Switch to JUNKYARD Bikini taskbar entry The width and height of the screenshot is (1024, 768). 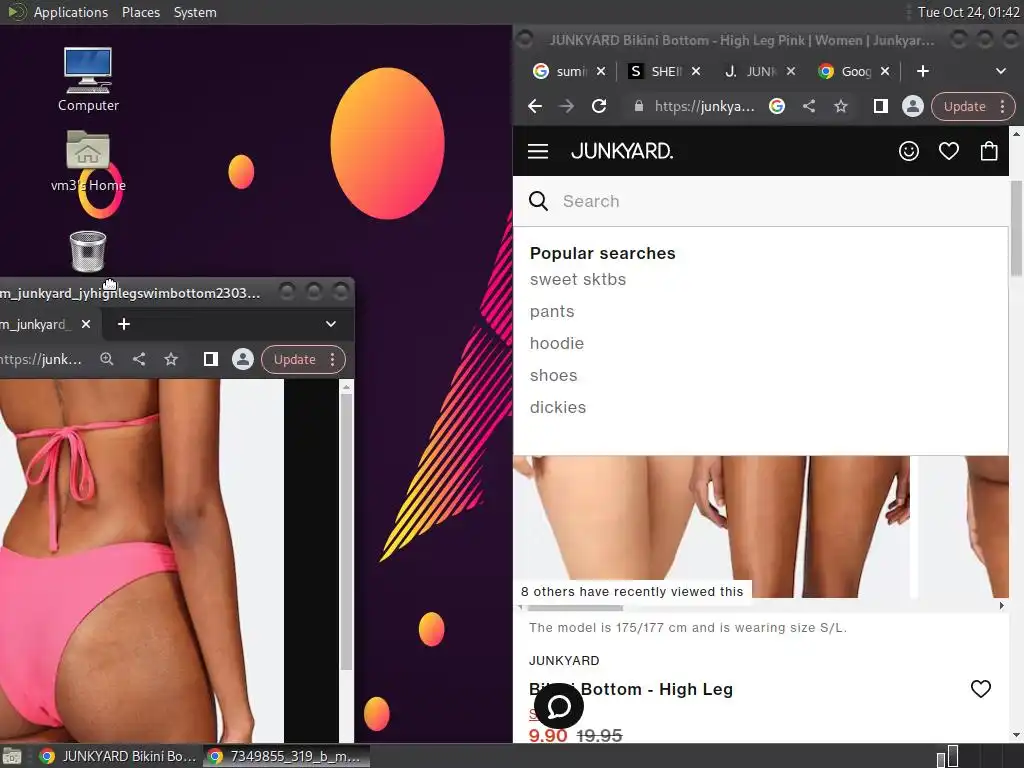pos(118,756)
